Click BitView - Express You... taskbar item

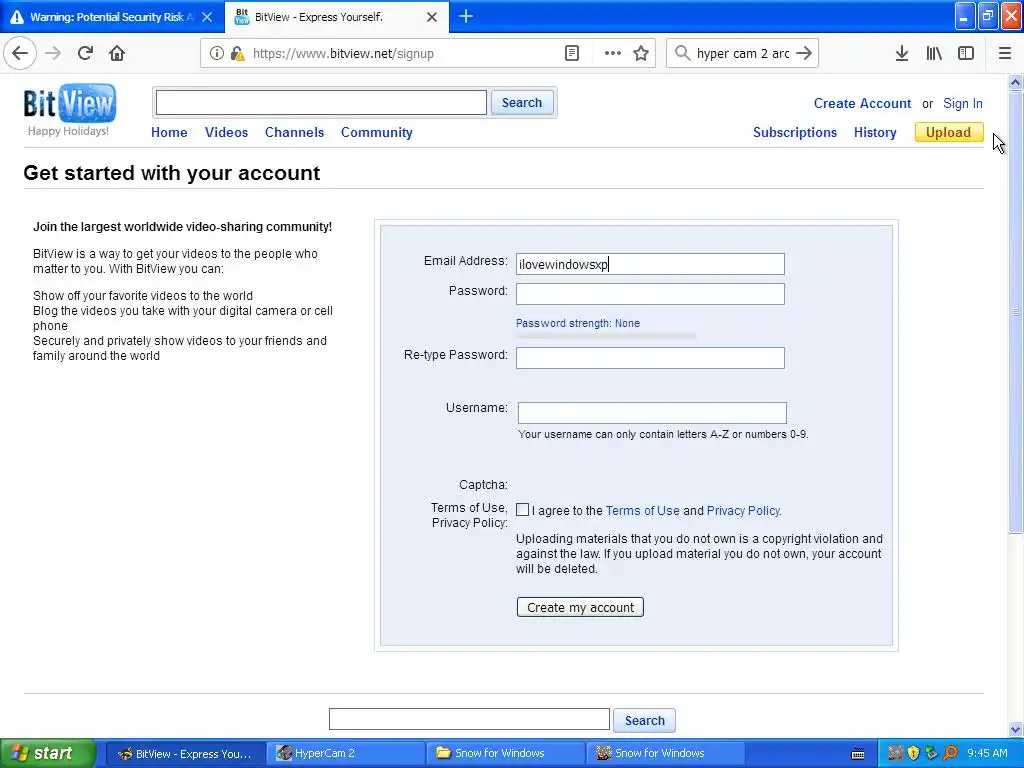coord(185,754)
